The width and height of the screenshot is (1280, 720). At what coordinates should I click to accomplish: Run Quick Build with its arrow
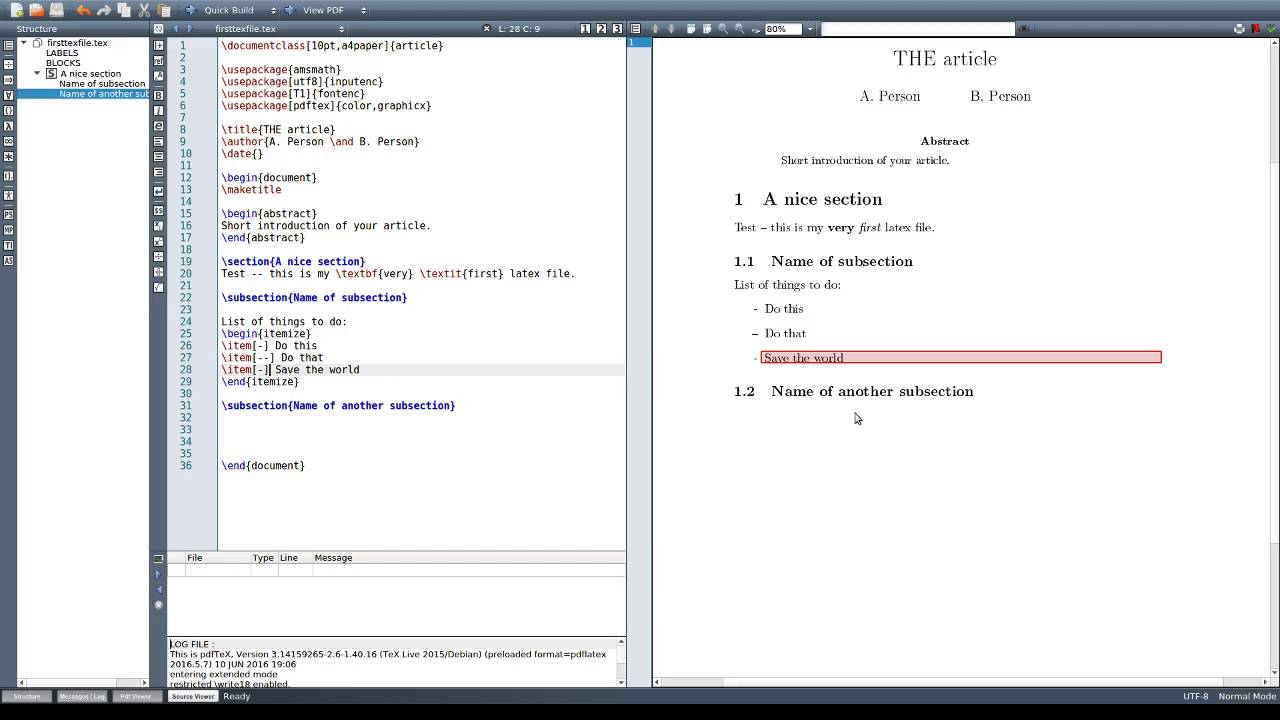190,10
